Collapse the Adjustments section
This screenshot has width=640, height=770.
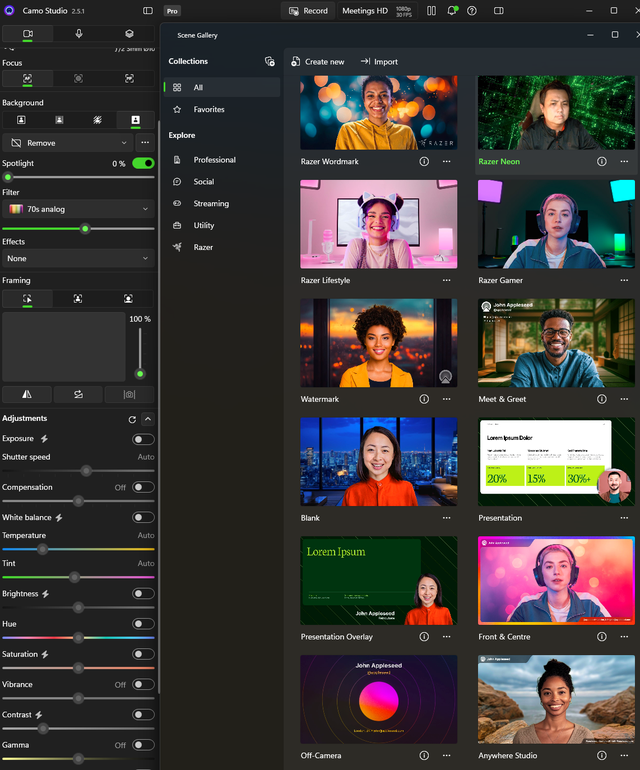tap(148, 419)
